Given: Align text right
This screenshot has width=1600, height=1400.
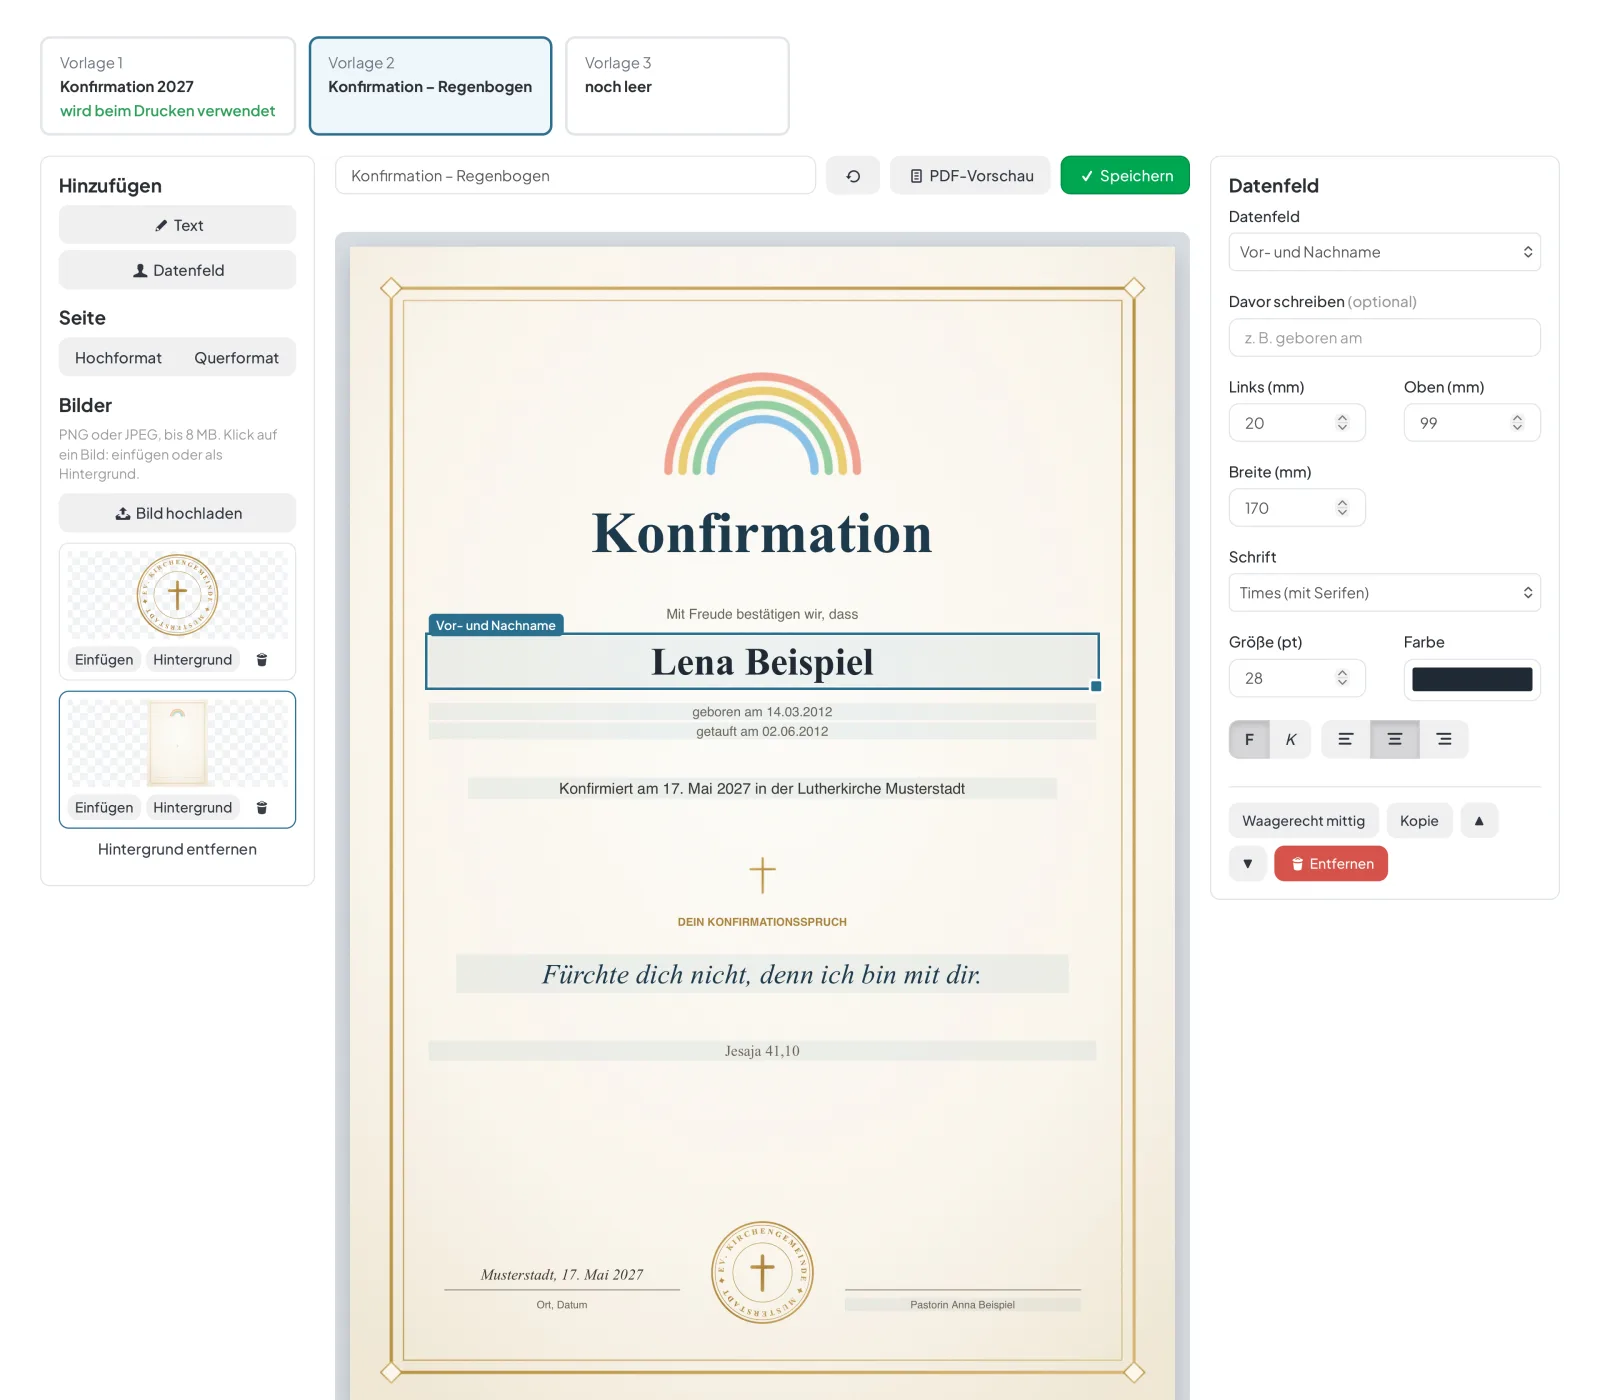Looking at the screenshot, I should (x=1444, y=740).
